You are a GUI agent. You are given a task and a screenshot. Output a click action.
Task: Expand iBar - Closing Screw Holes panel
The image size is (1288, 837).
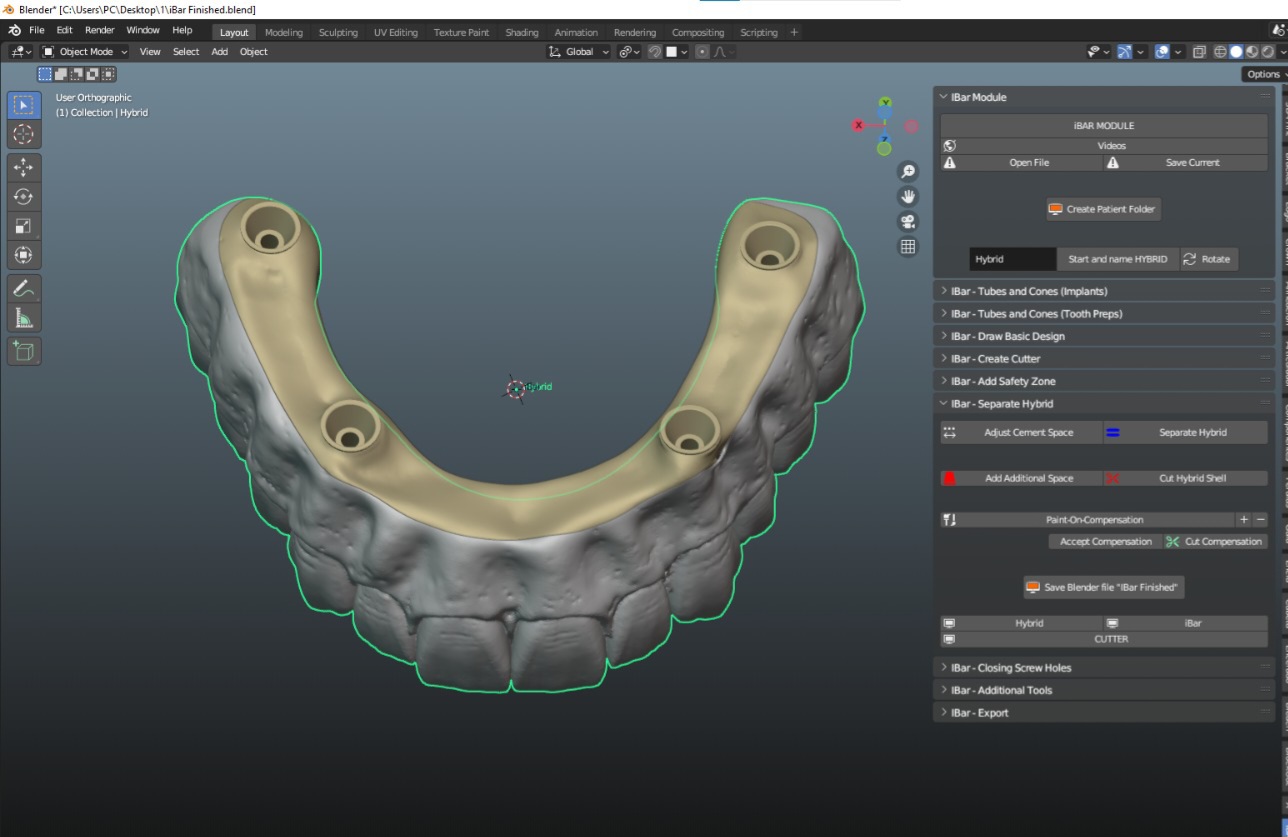[x=1104, y=668]
